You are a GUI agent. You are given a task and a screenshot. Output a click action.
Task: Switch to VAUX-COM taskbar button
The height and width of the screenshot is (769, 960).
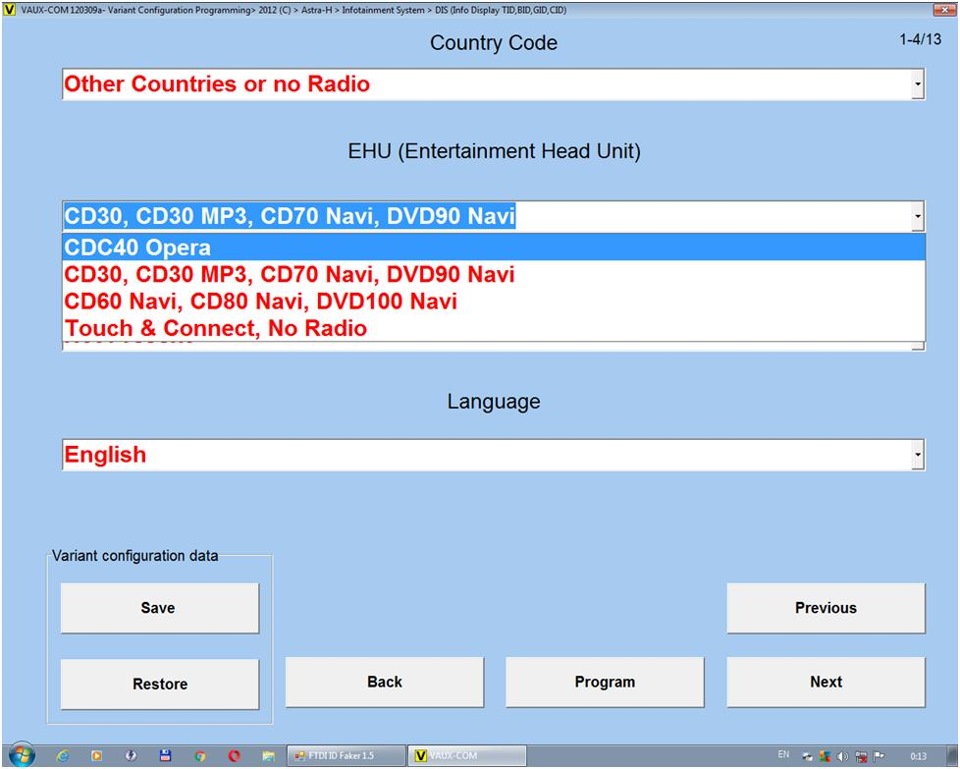click(467, 756)
